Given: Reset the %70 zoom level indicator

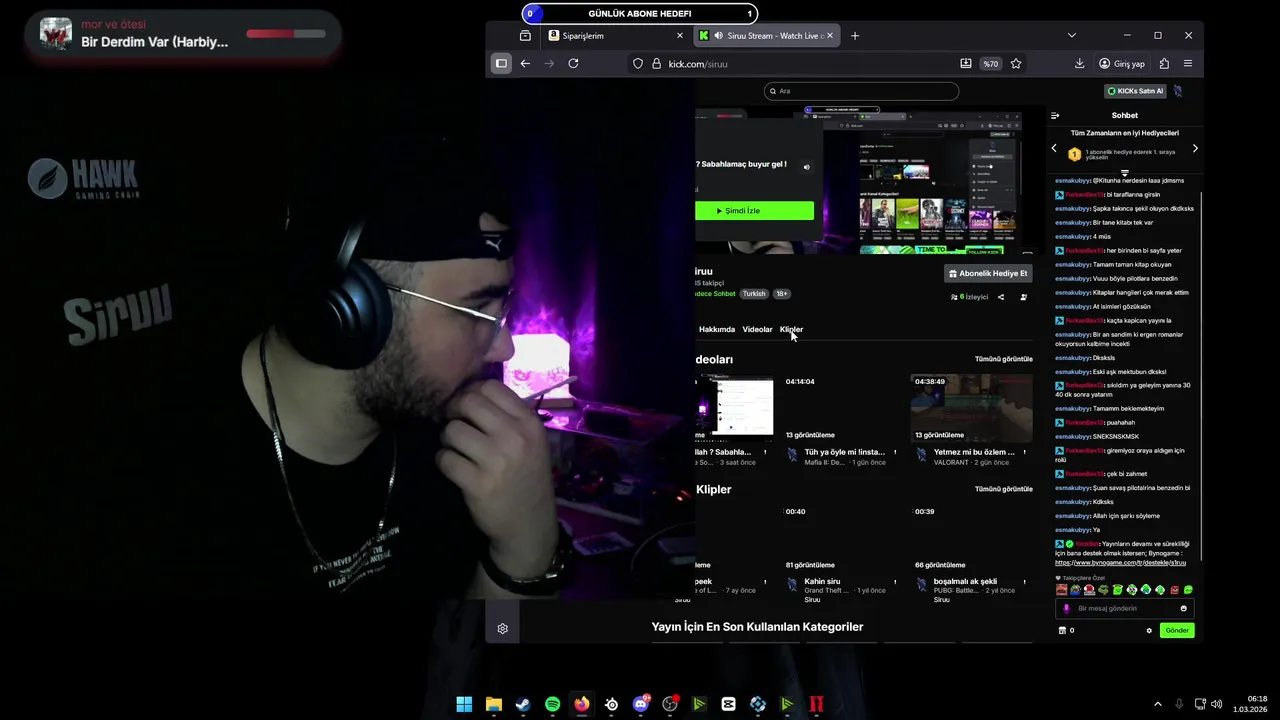Looking at the screenshot, I should (x=990, y=63).
